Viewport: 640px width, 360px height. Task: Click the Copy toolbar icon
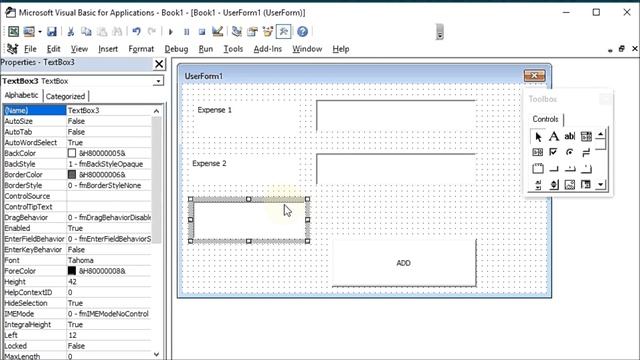coord(86,31)
